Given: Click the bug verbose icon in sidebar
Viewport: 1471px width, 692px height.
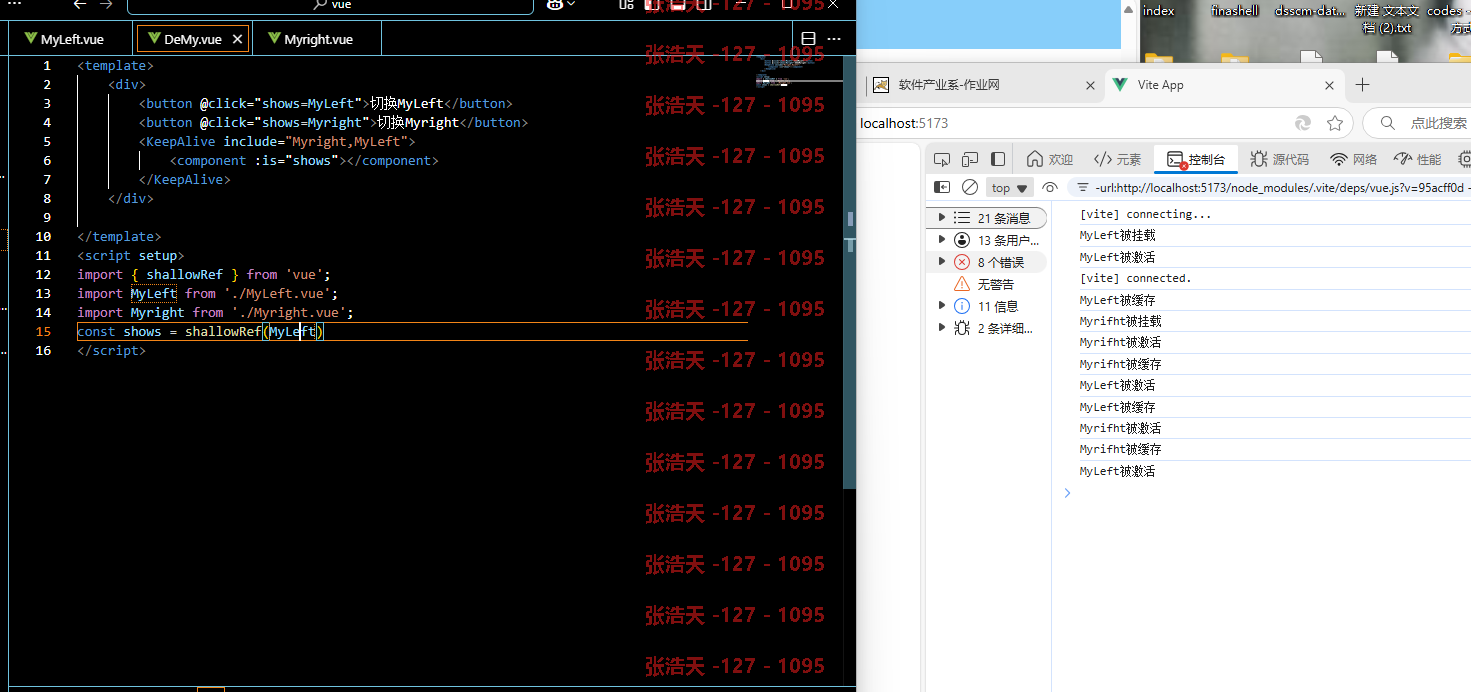Looking at the screenshot, I should 962,328.
